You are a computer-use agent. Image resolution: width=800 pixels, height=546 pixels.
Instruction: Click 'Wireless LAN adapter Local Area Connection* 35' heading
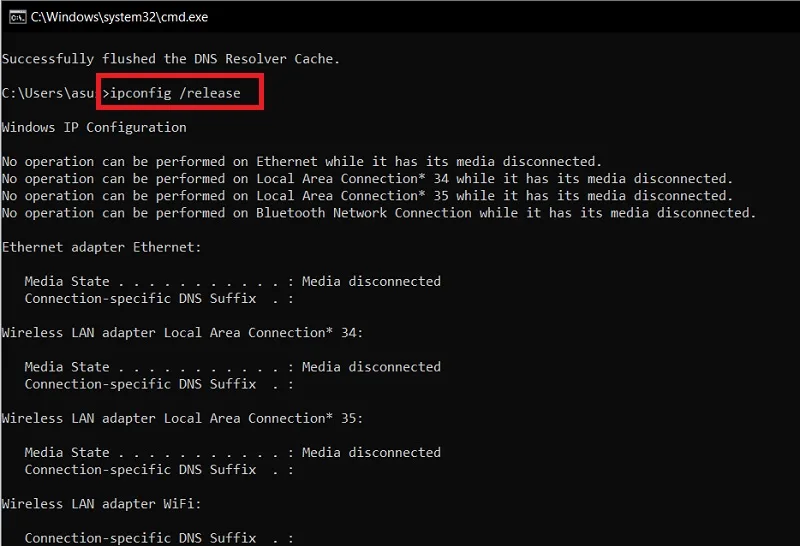(x=182, y=418)
